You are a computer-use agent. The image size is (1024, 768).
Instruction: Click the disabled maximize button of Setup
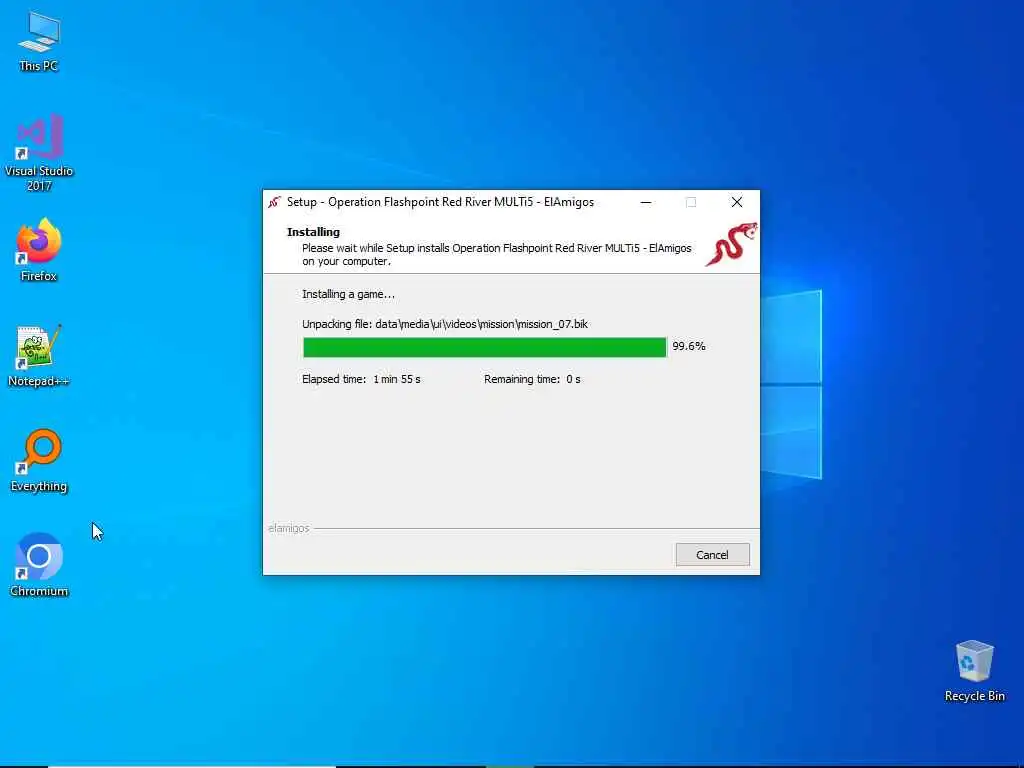pos(691,202)
